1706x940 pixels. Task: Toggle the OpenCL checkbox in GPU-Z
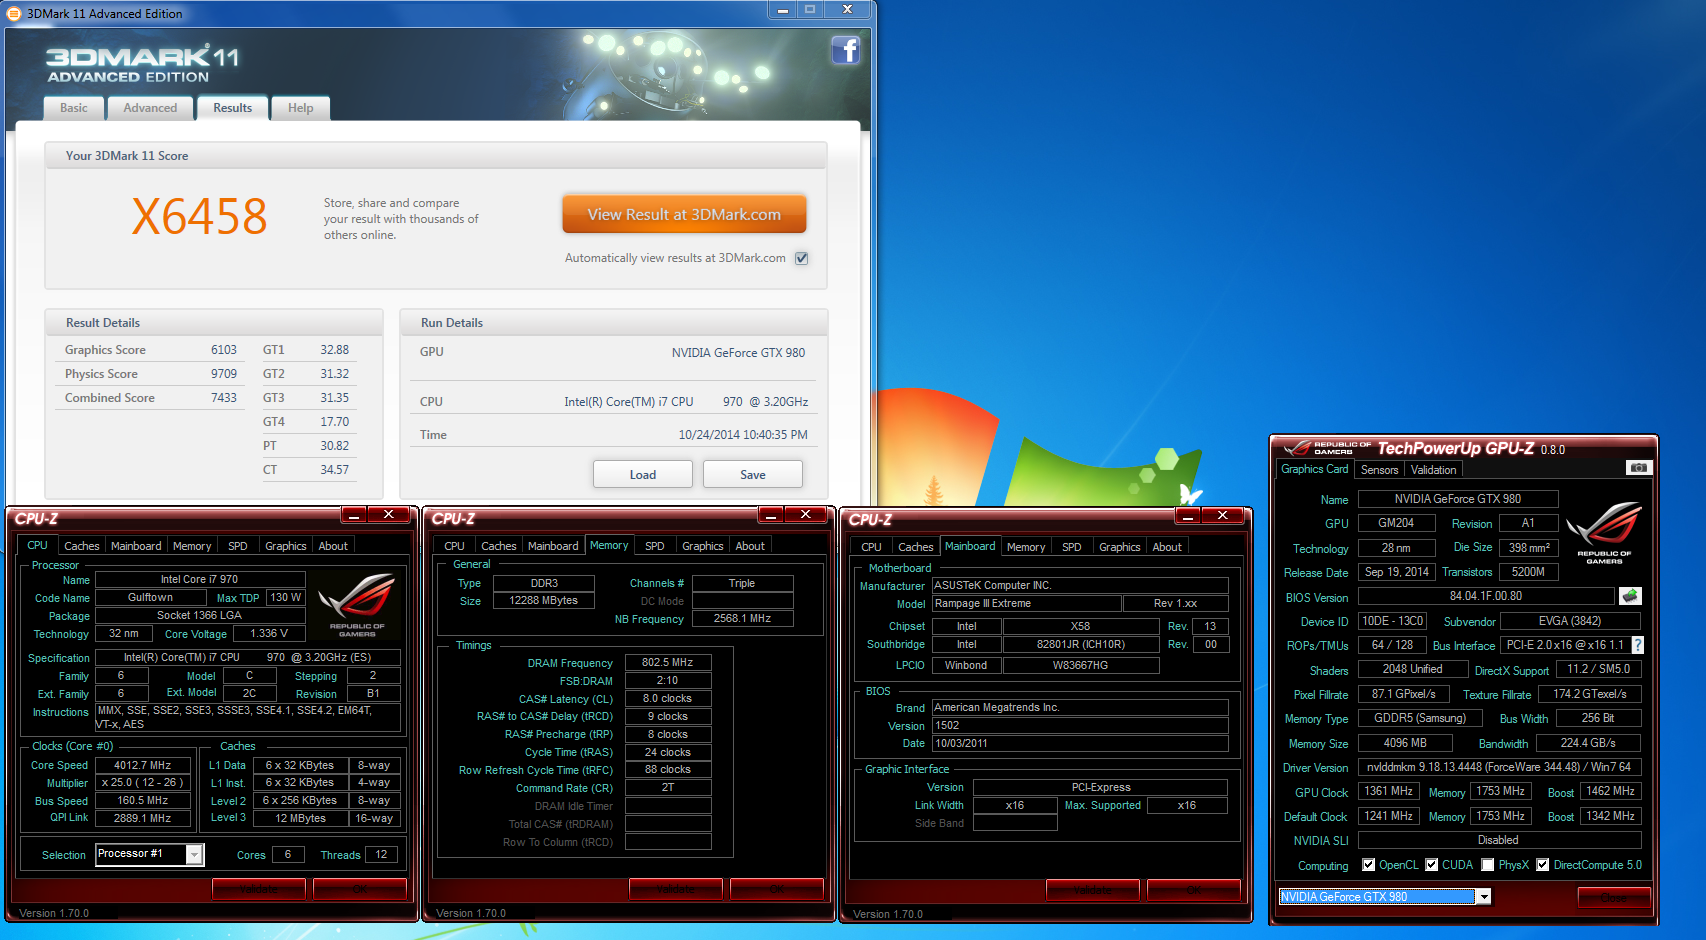click(x=1368, y=865)
